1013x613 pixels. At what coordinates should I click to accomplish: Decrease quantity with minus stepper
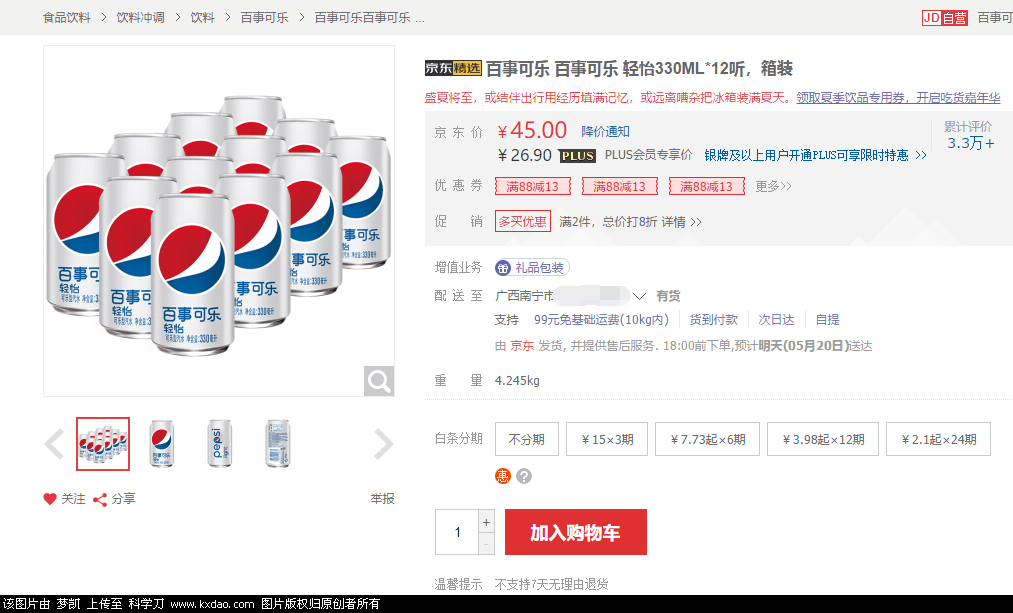486,544
